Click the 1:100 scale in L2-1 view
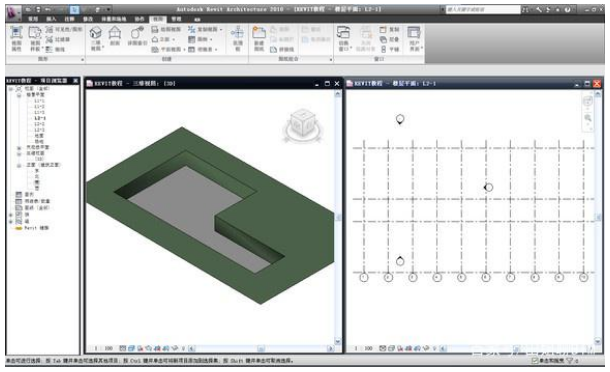The width and height of the screenshot is (610, 372). [x=363, y=348]
